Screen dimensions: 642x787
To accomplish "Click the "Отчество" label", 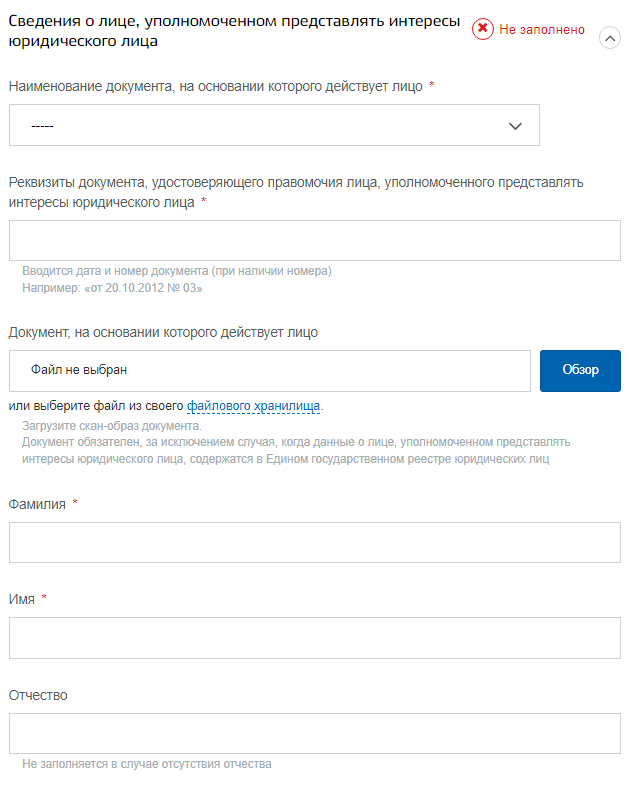I will click(x=38, y=695).
